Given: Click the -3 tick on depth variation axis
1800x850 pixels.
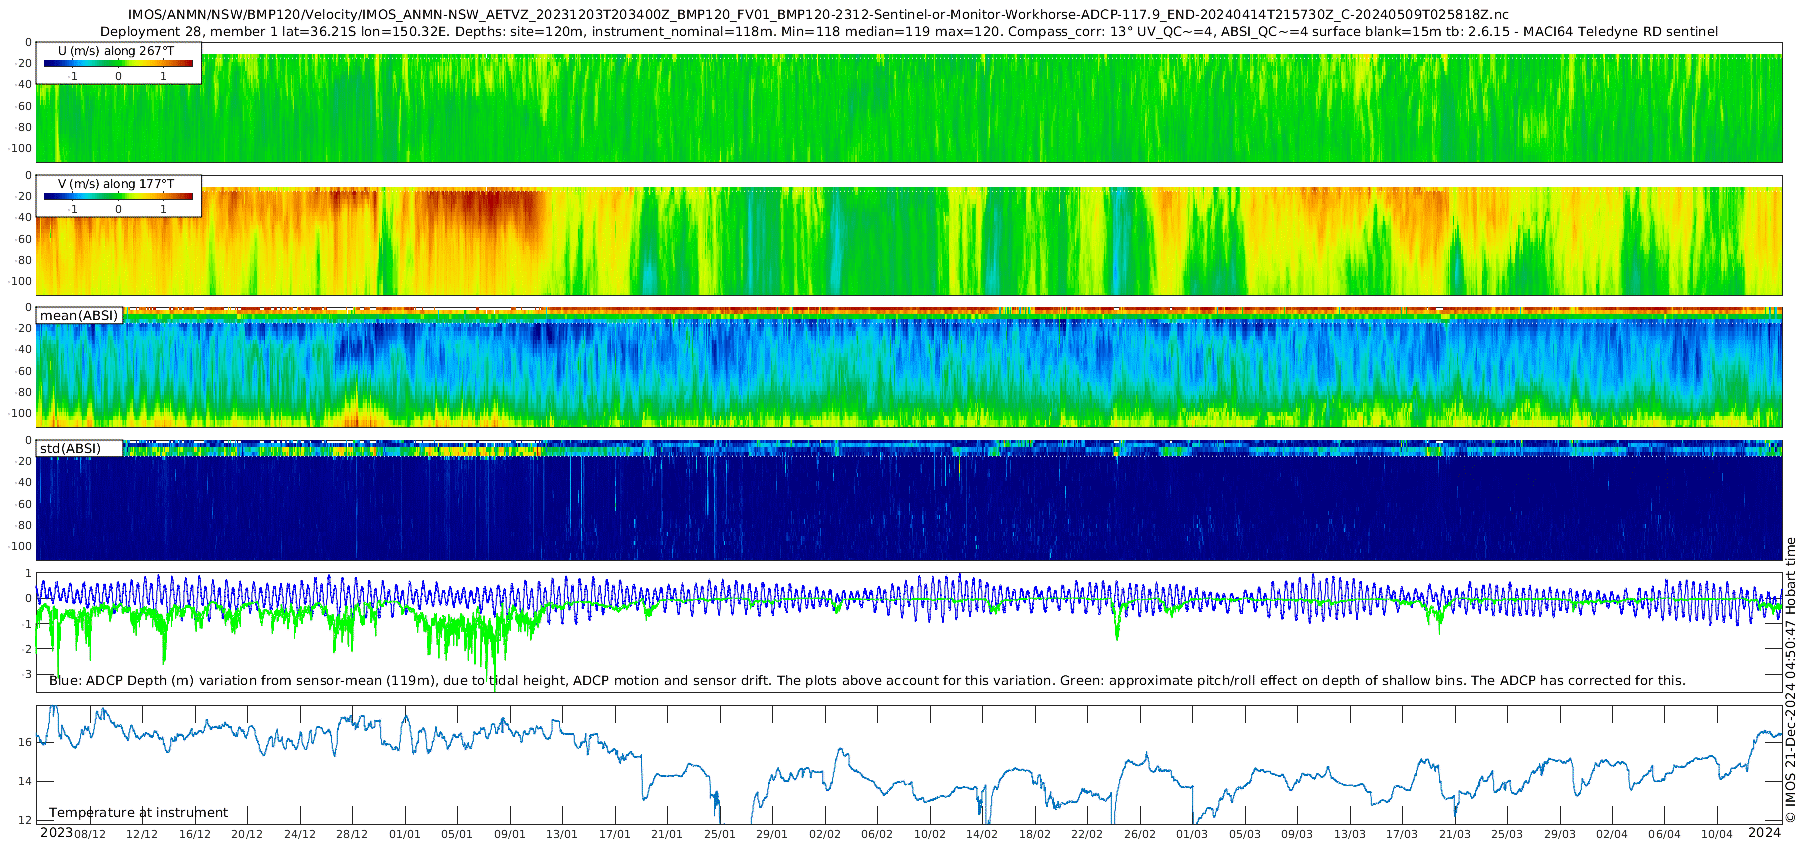Looking at the screenshot, I should [x=27, y=675].
